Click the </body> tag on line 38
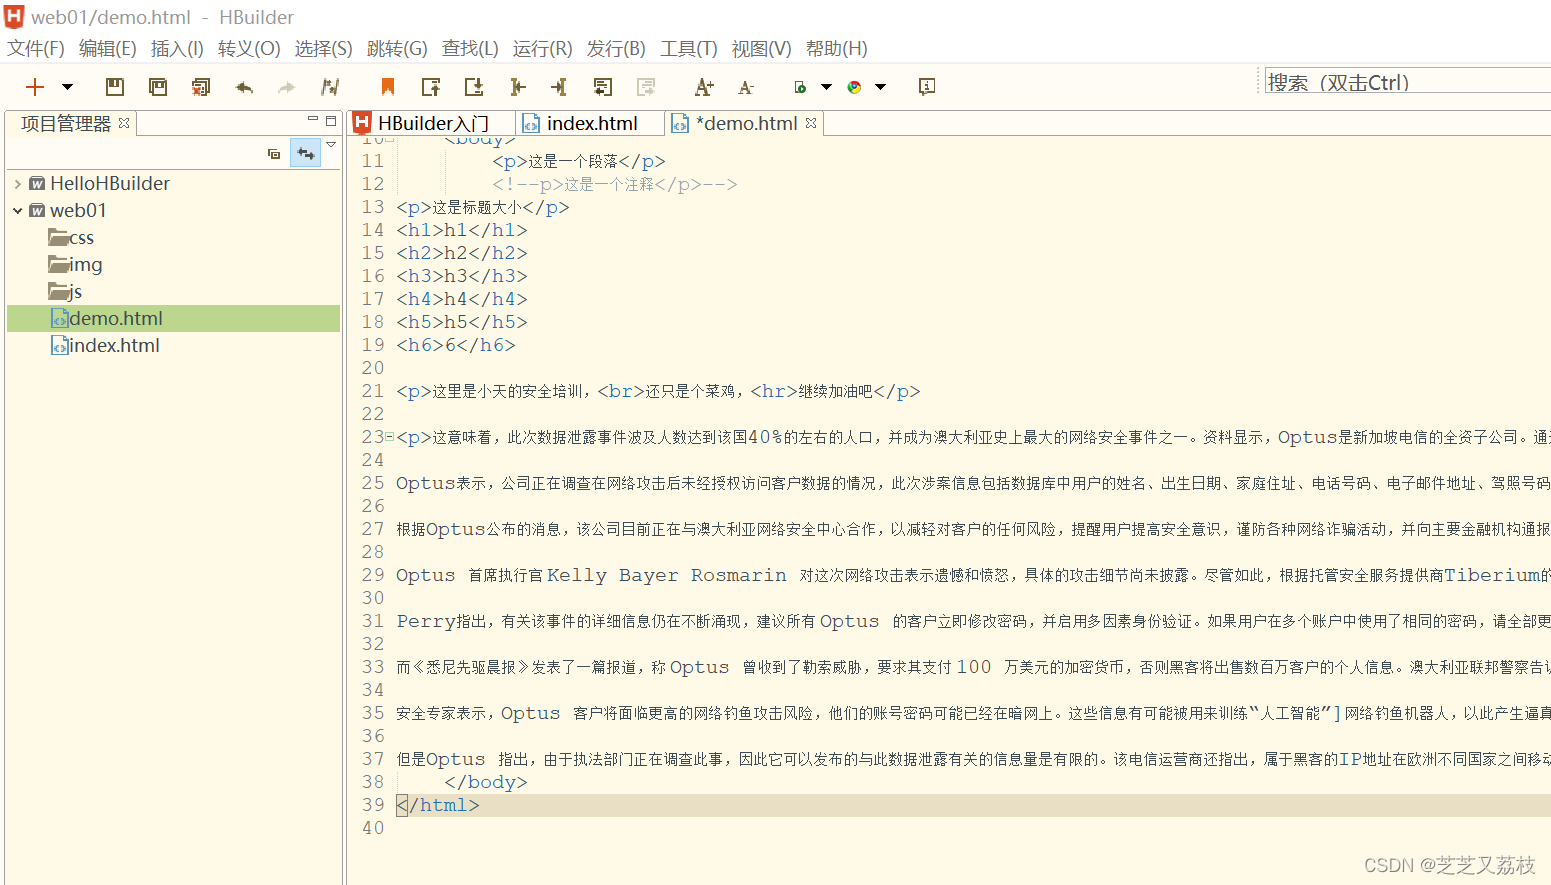This screenshot has height=885, width=1551. click(x=486, y=782)
